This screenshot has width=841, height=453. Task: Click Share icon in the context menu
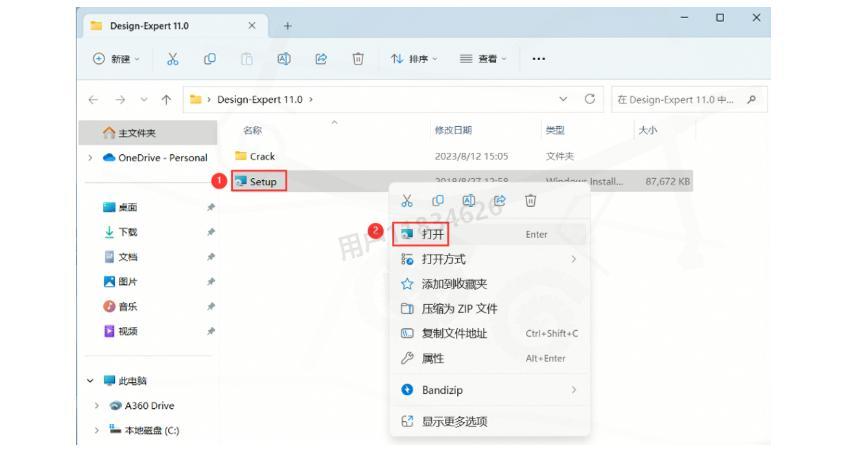499,201
